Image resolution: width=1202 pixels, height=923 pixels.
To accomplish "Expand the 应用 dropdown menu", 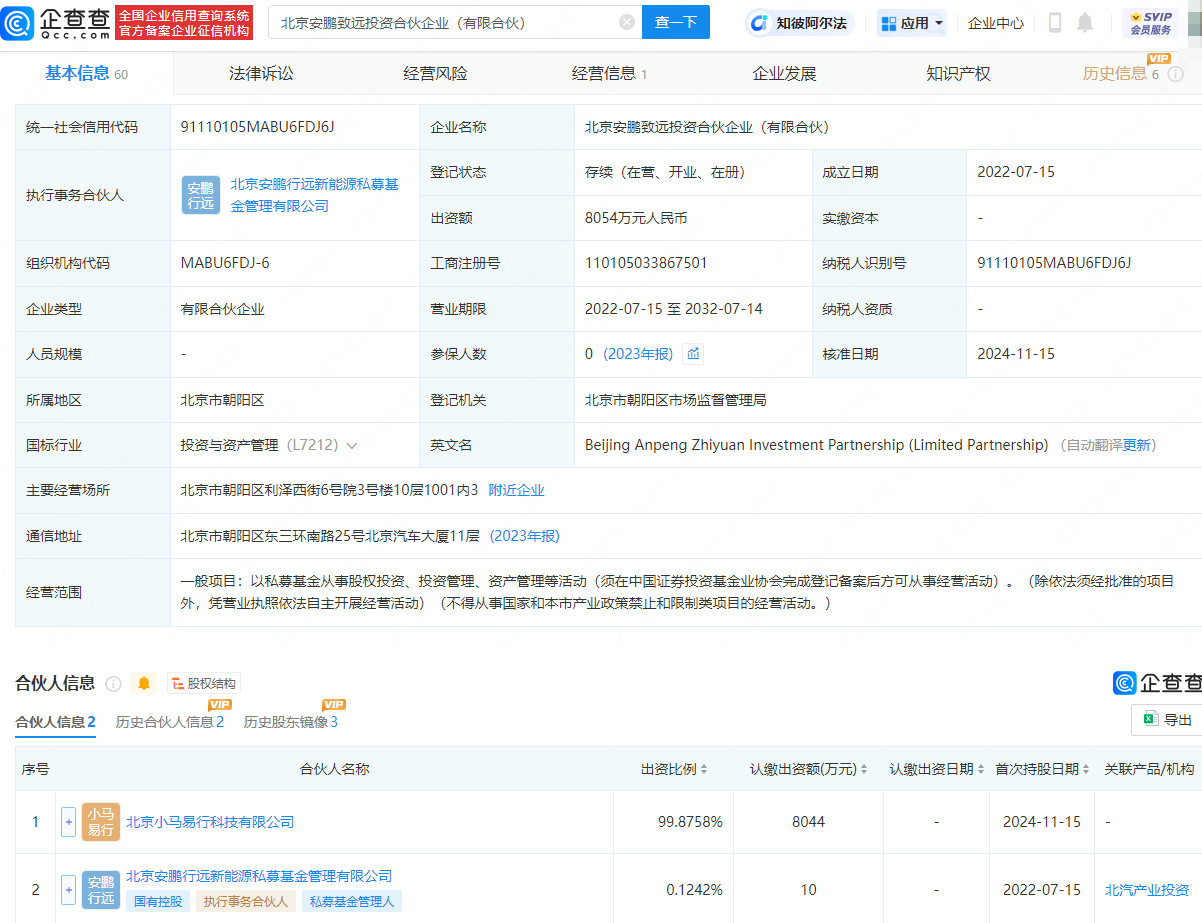I will coord(911,23).
